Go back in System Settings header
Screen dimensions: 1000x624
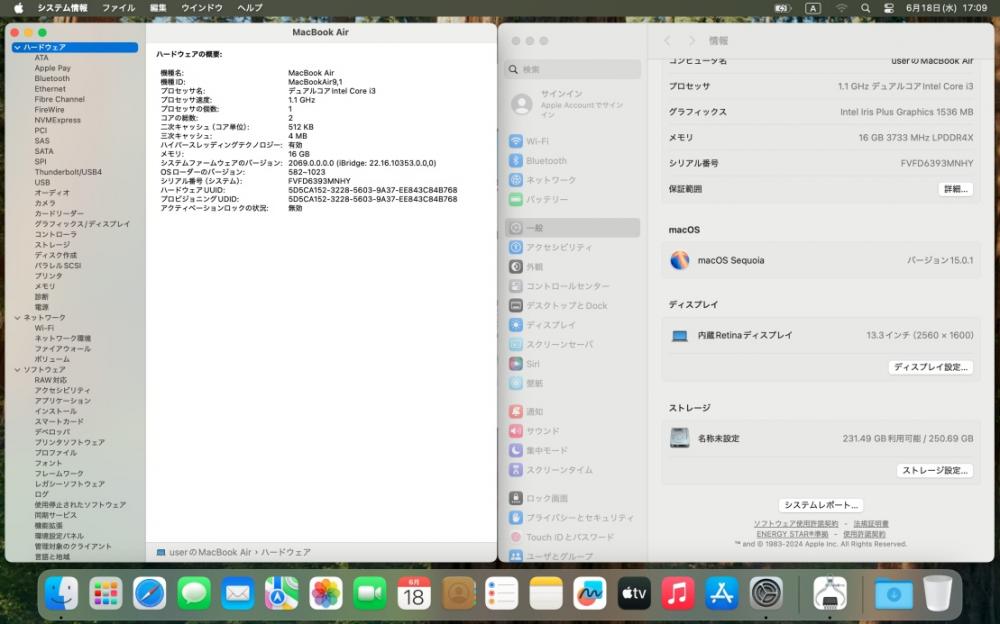tap(667, 41)
